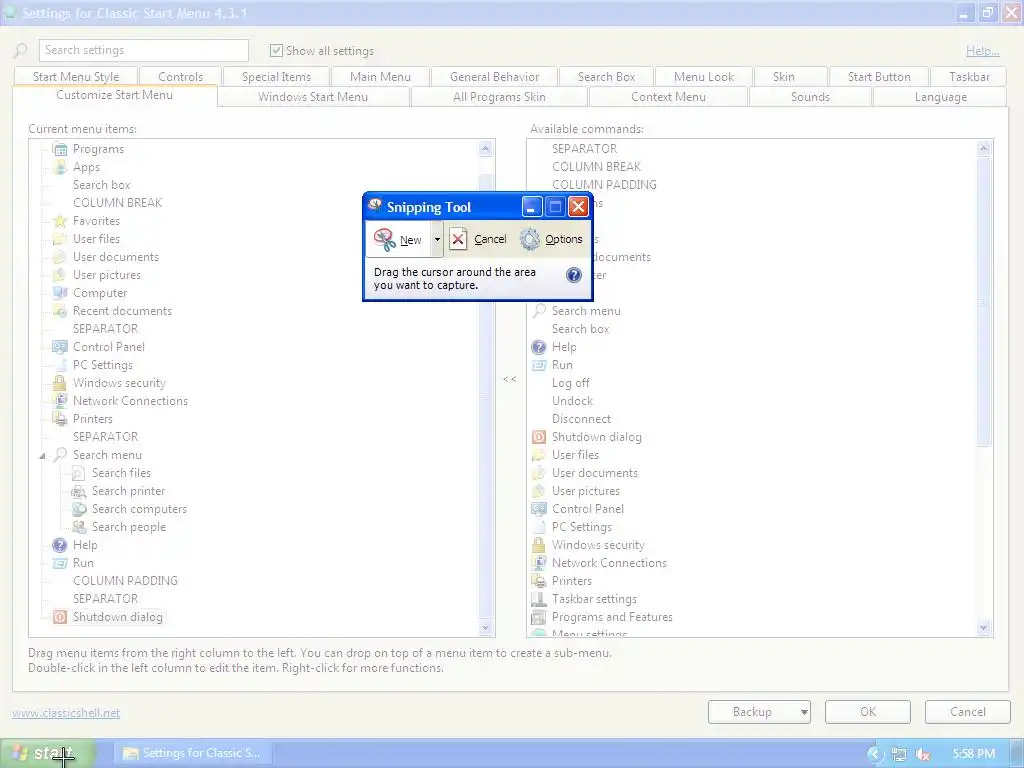Click the Search settings input field
The image size is (1024, 768).
[x=144, y=50]
